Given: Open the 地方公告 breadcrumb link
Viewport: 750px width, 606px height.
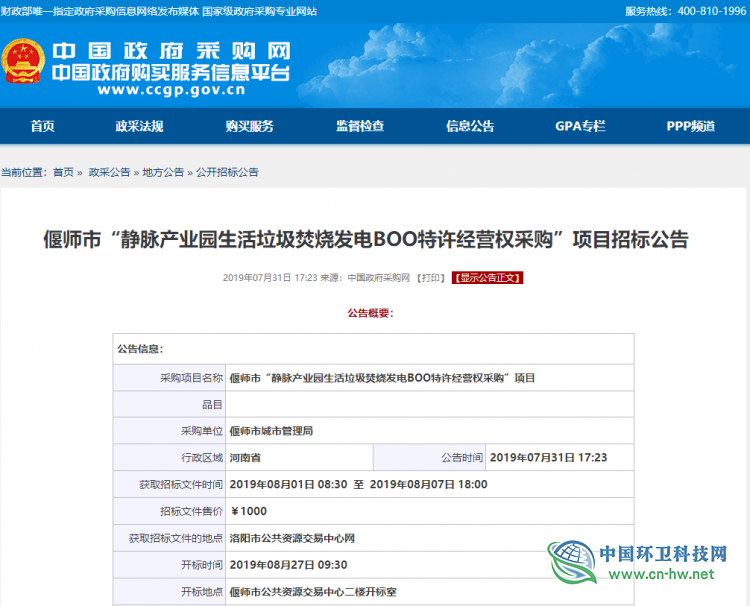Looking at the screenshot, I should 163,172.
